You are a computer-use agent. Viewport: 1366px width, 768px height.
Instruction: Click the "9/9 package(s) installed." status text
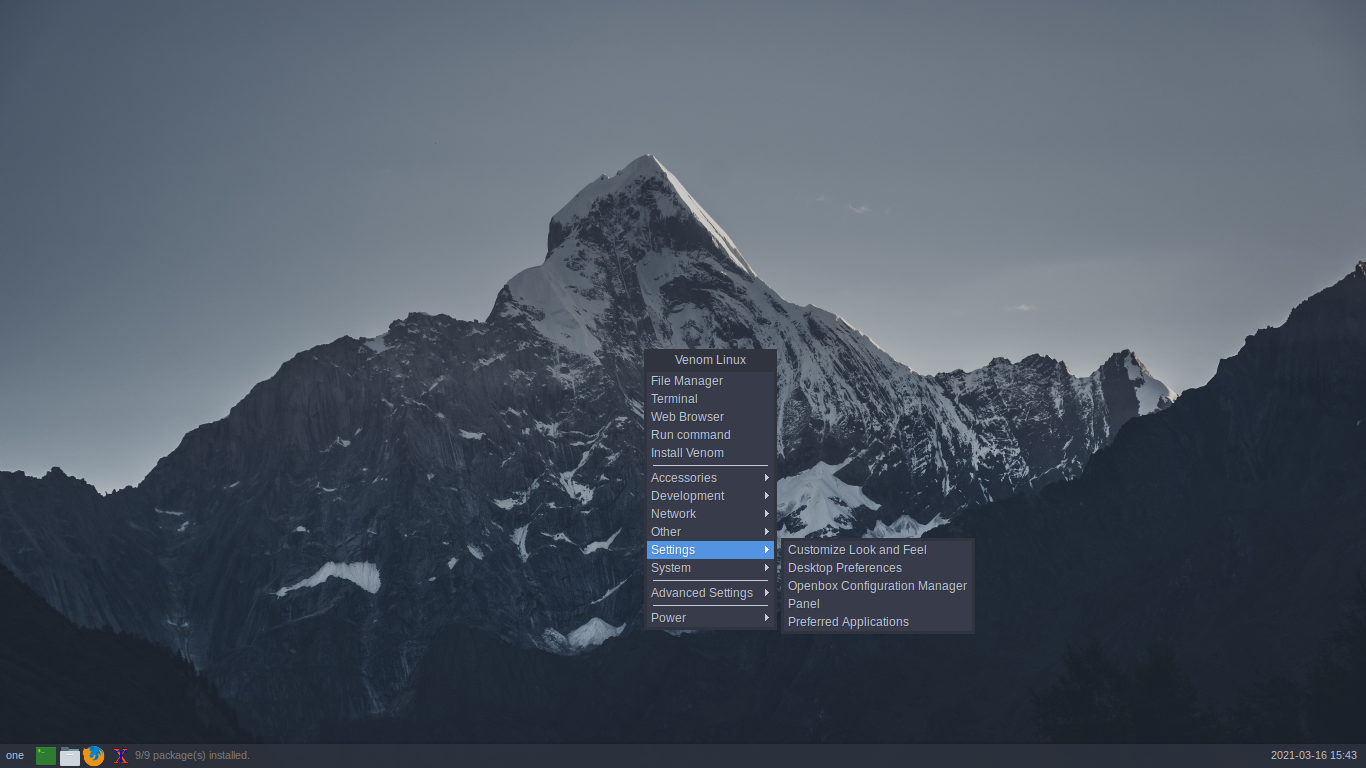(x=192, y=756)
